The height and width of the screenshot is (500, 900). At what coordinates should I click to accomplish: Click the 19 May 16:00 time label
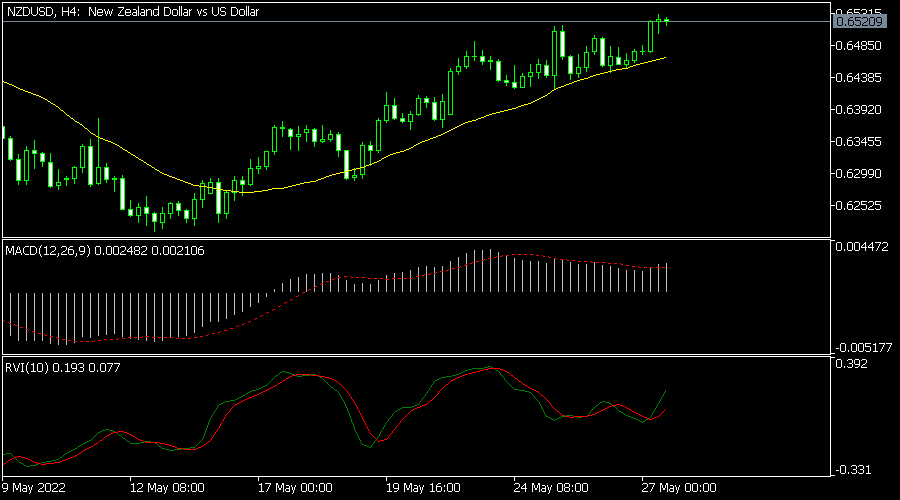423,488
